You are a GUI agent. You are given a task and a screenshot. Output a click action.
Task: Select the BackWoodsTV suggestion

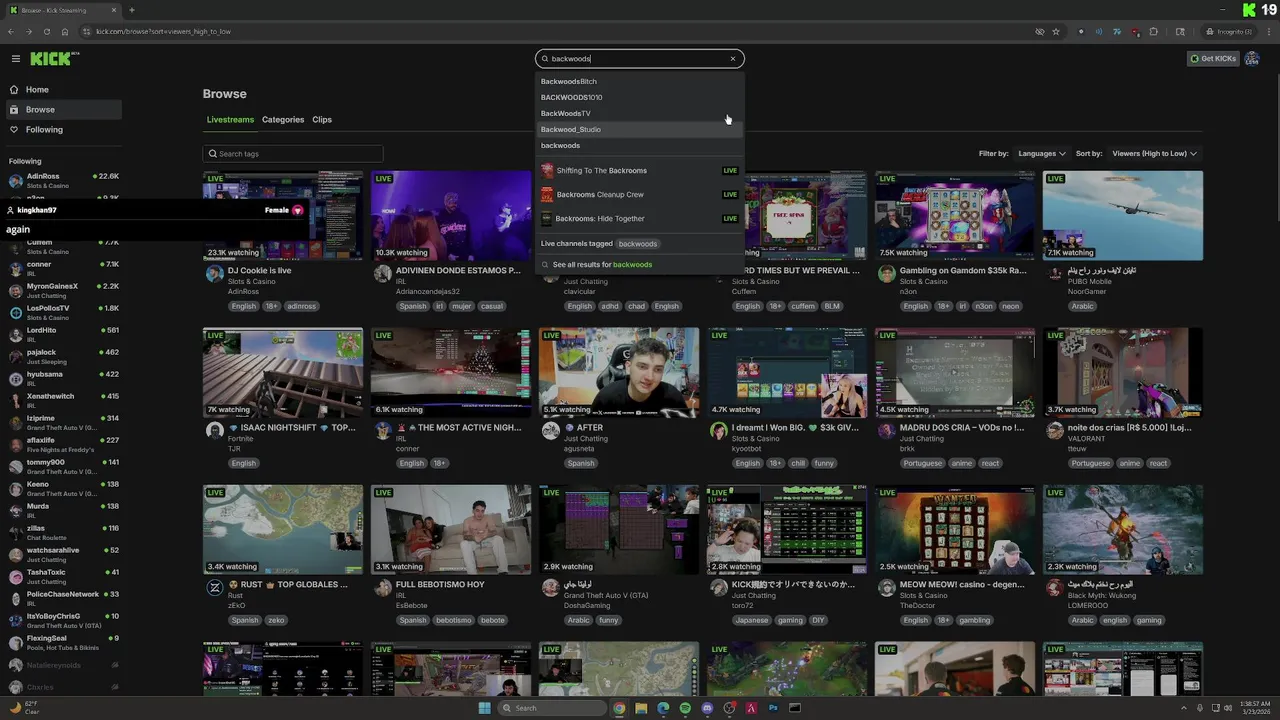(x=640, y=114)
